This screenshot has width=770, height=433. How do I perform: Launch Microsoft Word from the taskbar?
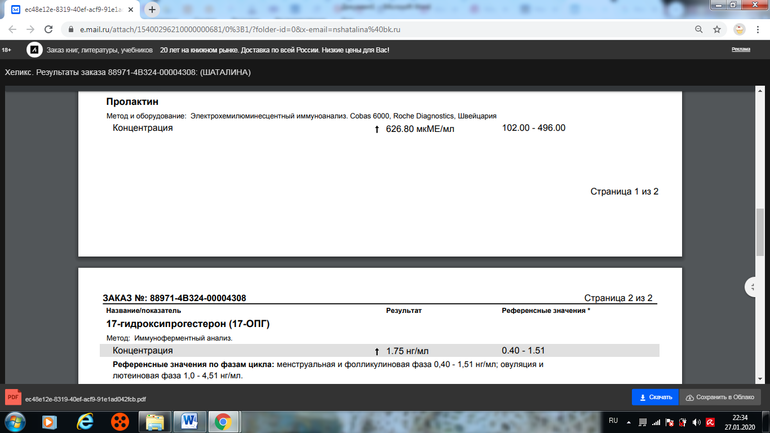click(x=188, y=422)
